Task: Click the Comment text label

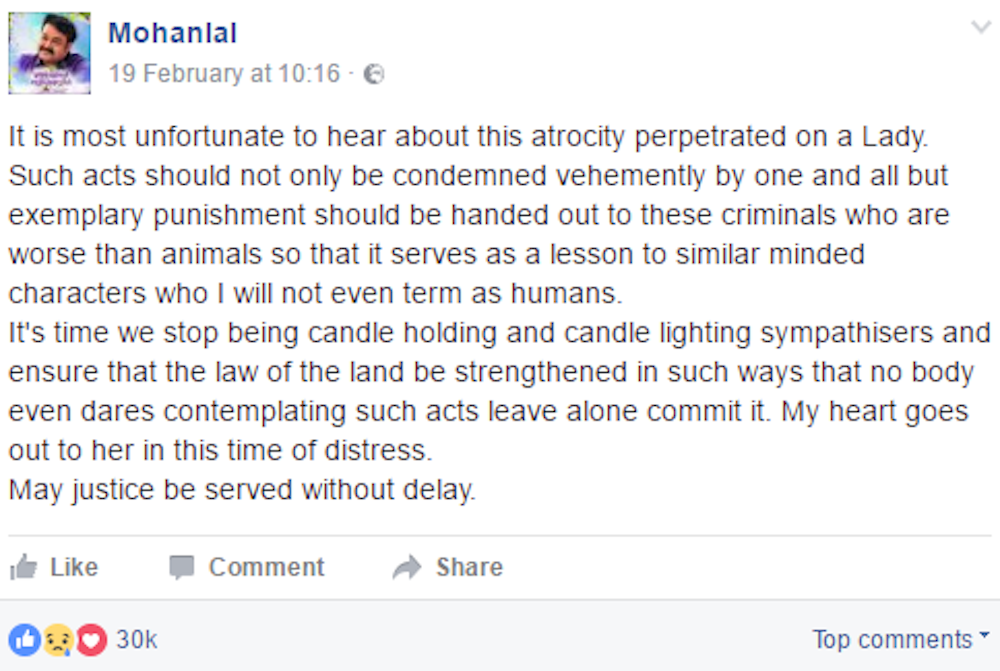Action: coord(267,567)
